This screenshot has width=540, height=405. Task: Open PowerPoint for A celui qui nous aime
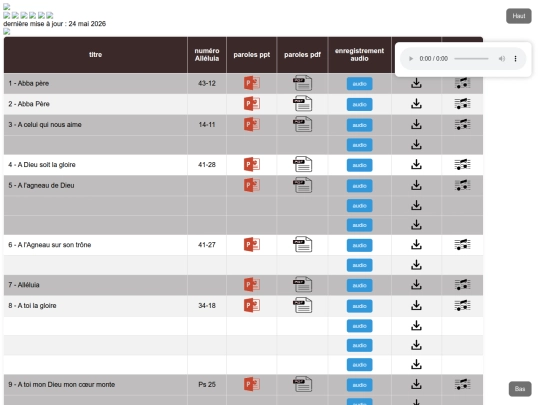pos(252,124)
